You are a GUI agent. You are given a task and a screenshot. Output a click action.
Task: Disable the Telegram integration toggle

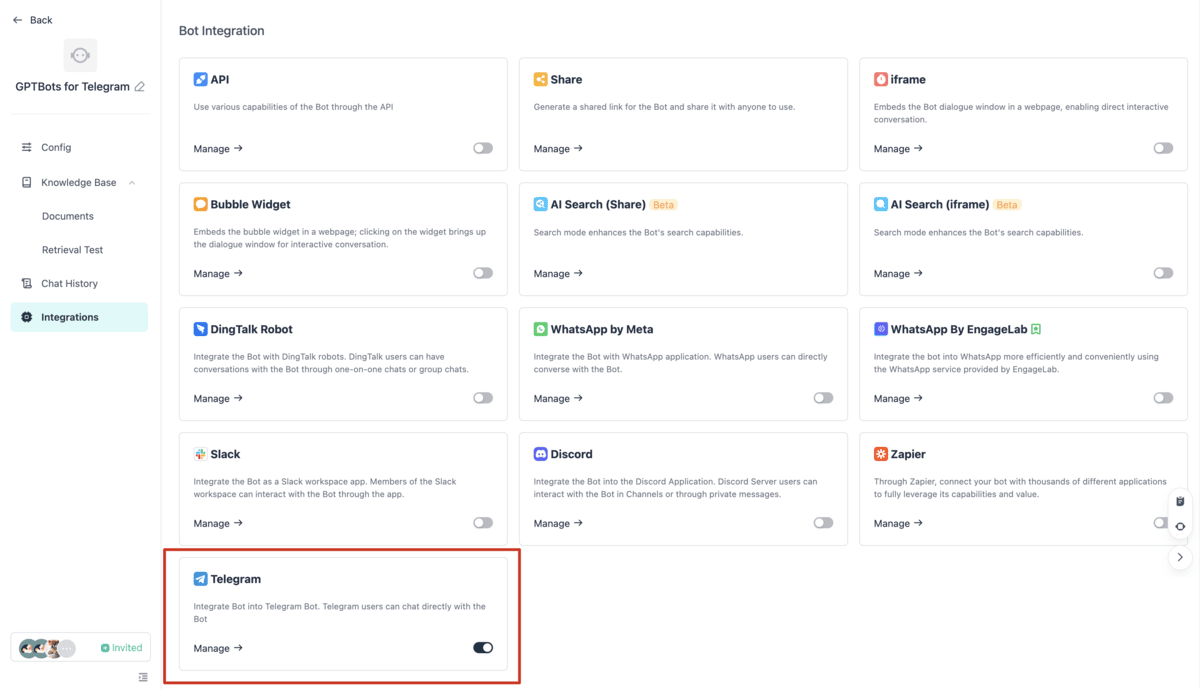[482, 647]
